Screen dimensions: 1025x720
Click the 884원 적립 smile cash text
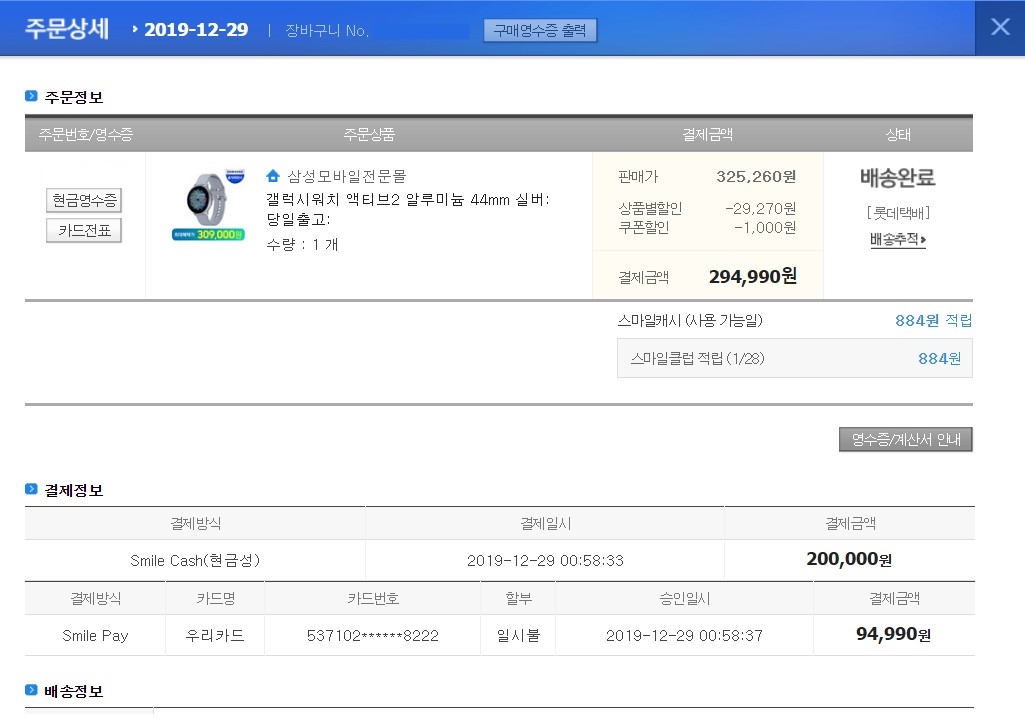(x=933, y=320)
